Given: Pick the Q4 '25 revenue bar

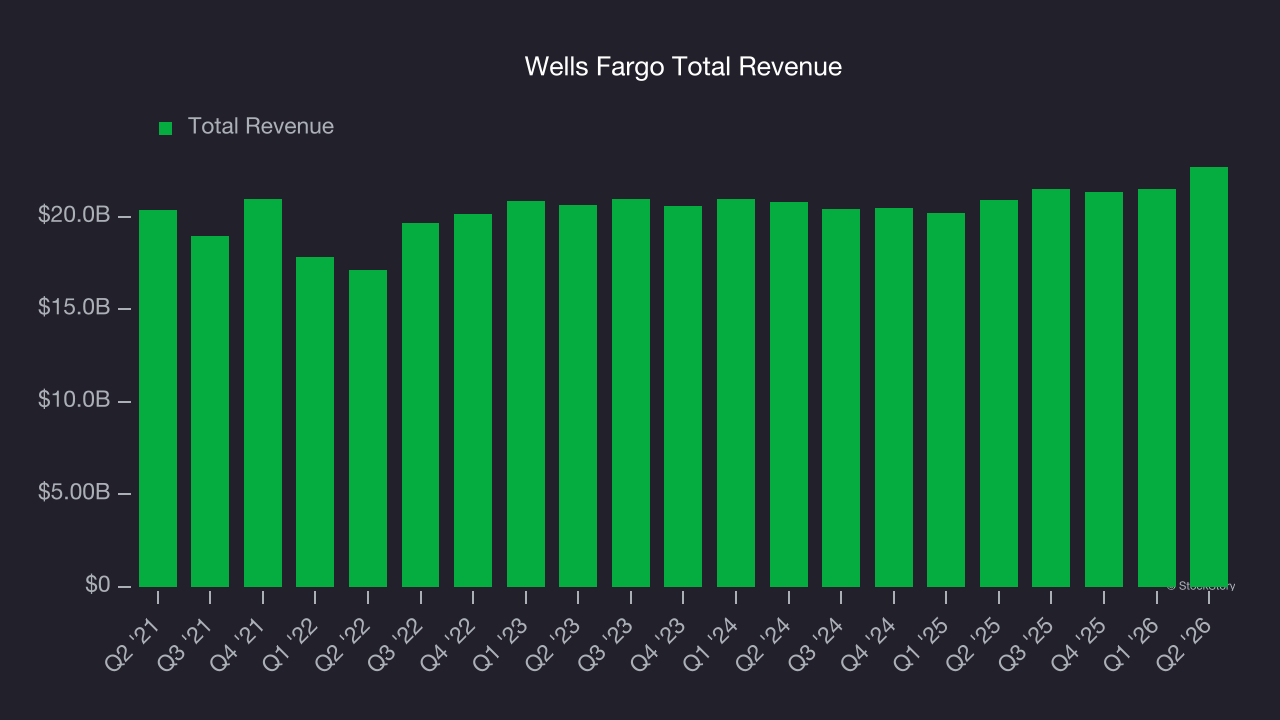Looking at the screenshot, I should 1104,389.
